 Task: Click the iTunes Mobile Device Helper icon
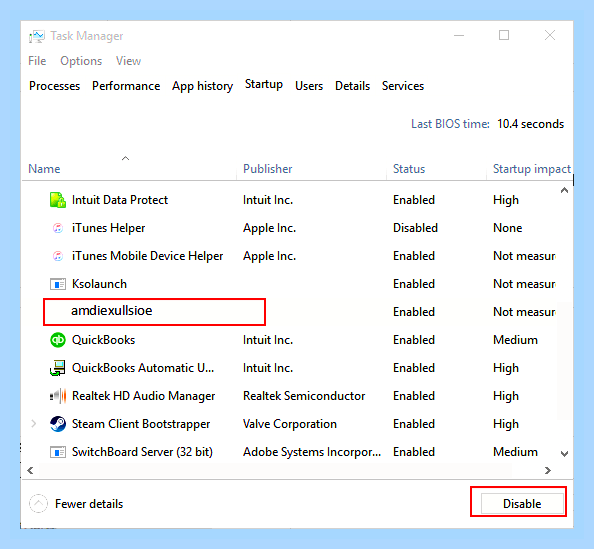[58, 256]
